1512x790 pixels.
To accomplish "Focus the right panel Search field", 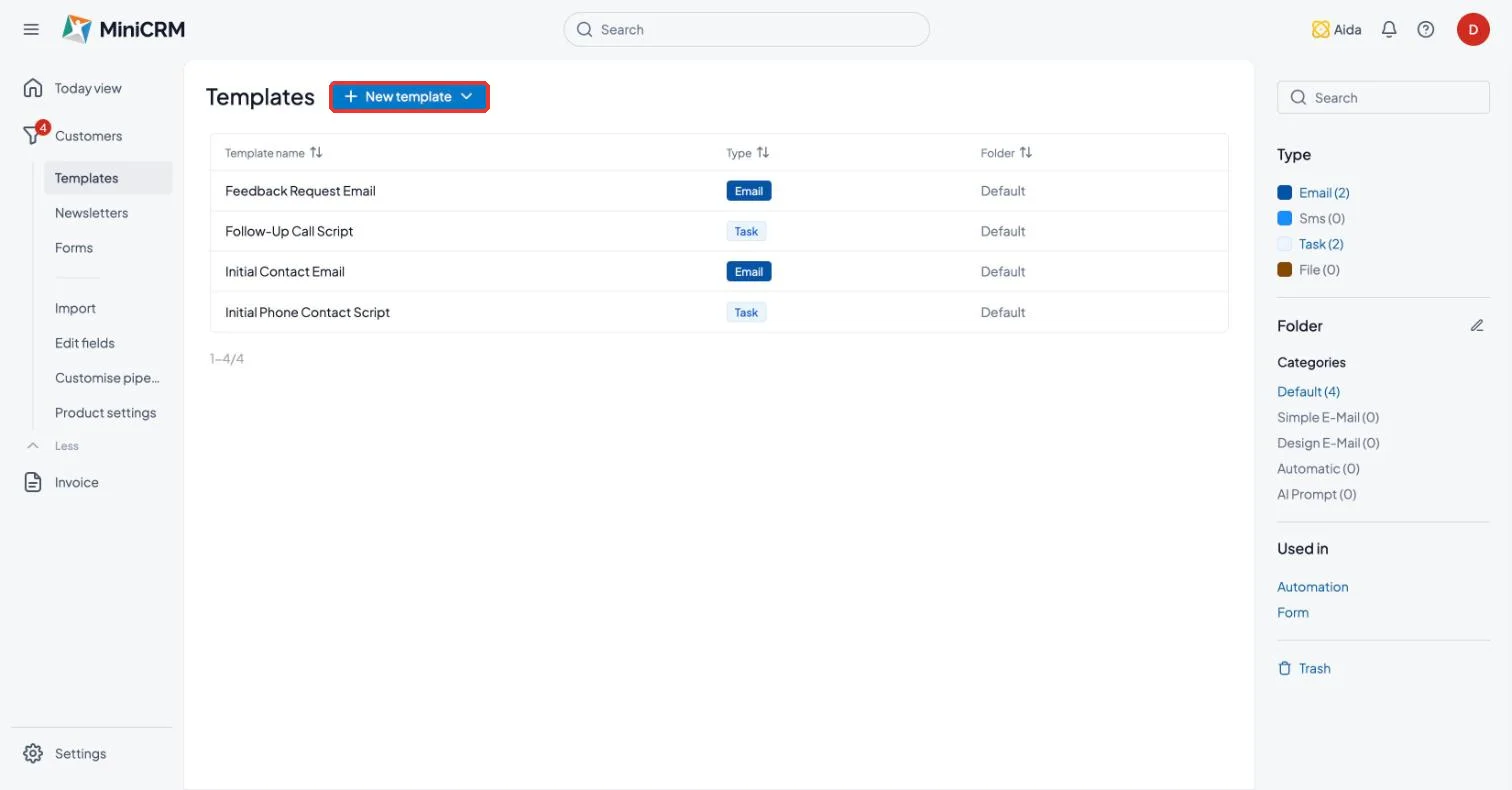I will (x=1383, y=97).
